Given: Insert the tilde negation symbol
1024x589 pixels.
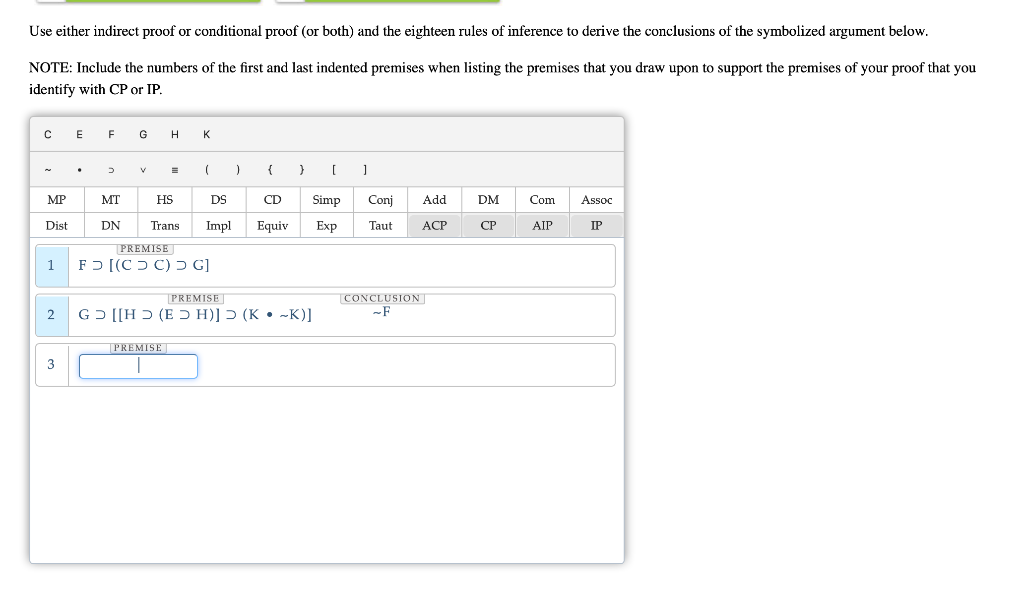Looking at the screenshot, I should (x=47, y=169).
